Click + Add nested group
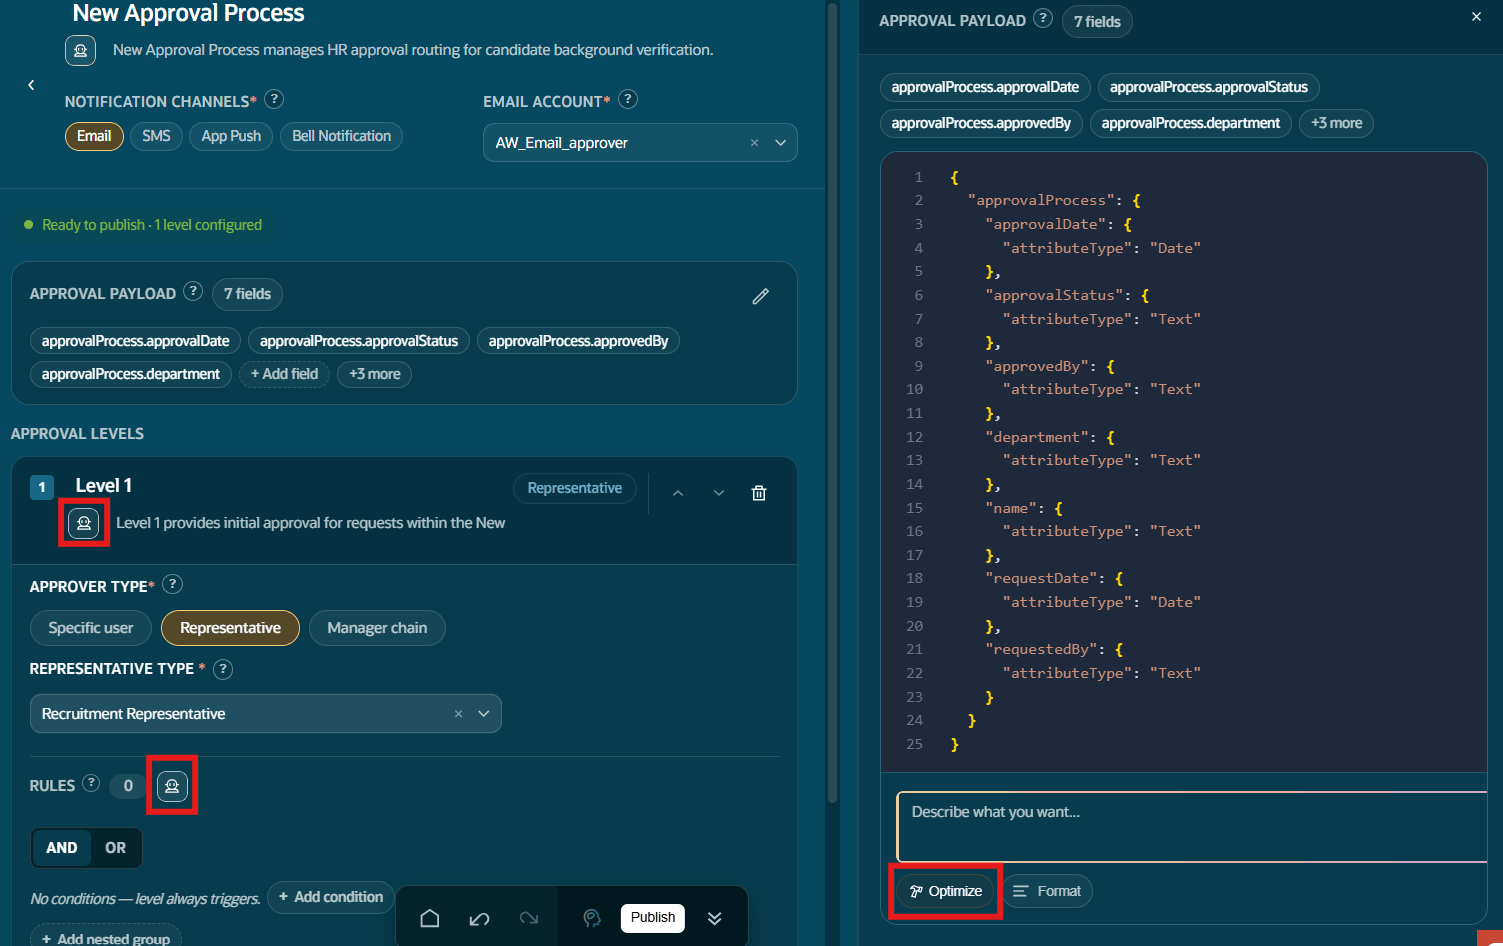 click(x=106, y=938)
